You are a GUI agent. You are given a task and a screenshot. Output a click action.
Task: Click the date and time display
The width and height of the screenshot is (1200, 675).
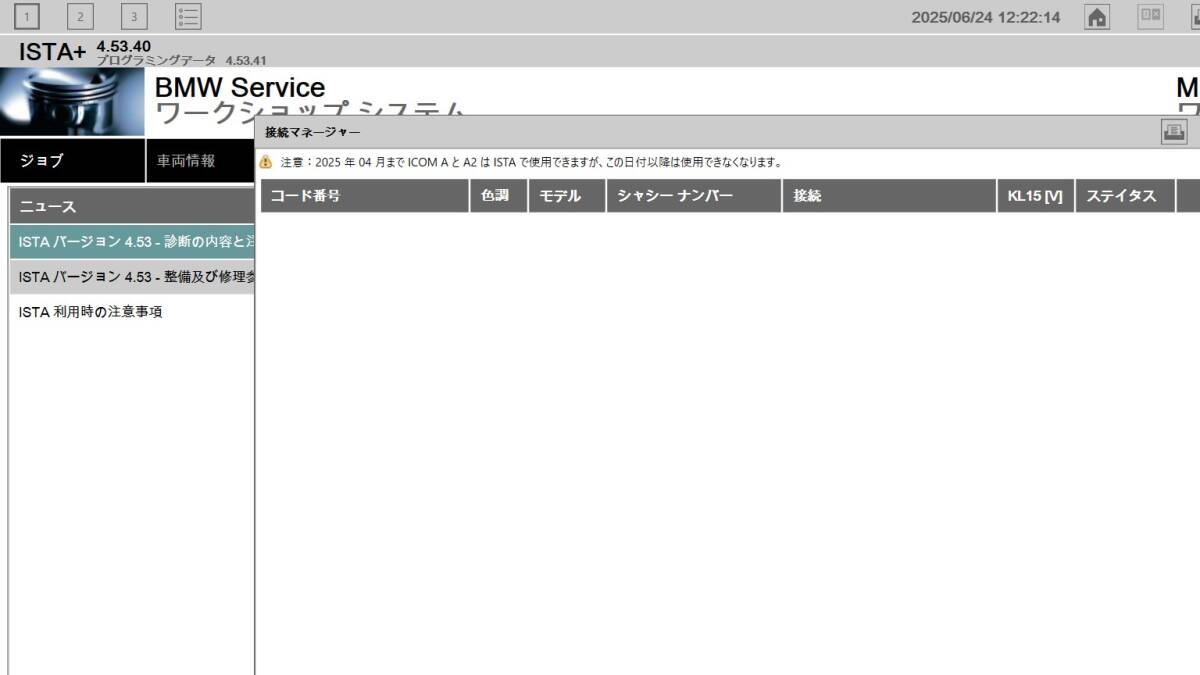tap(986, 17)
